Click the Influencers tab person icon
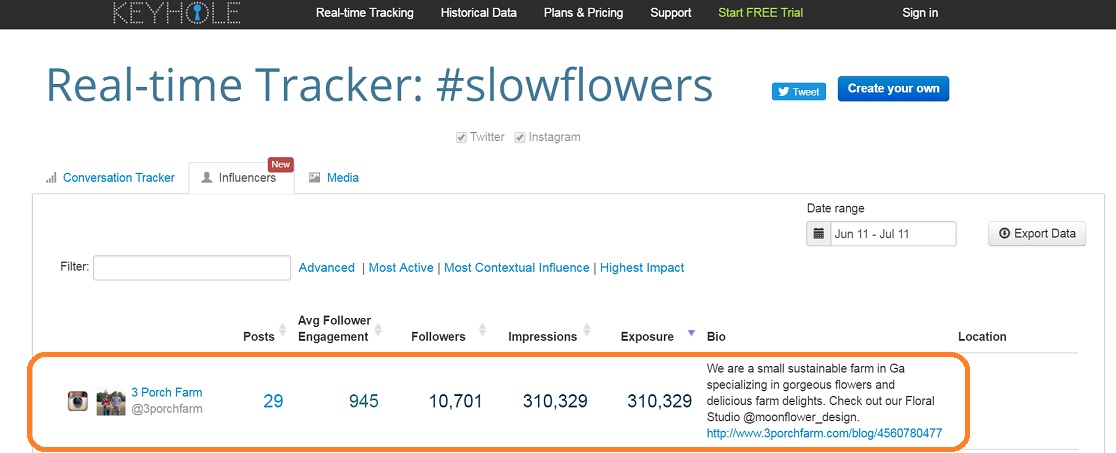The height and width of the screenshot is (453, 1116). coord(206,178)
